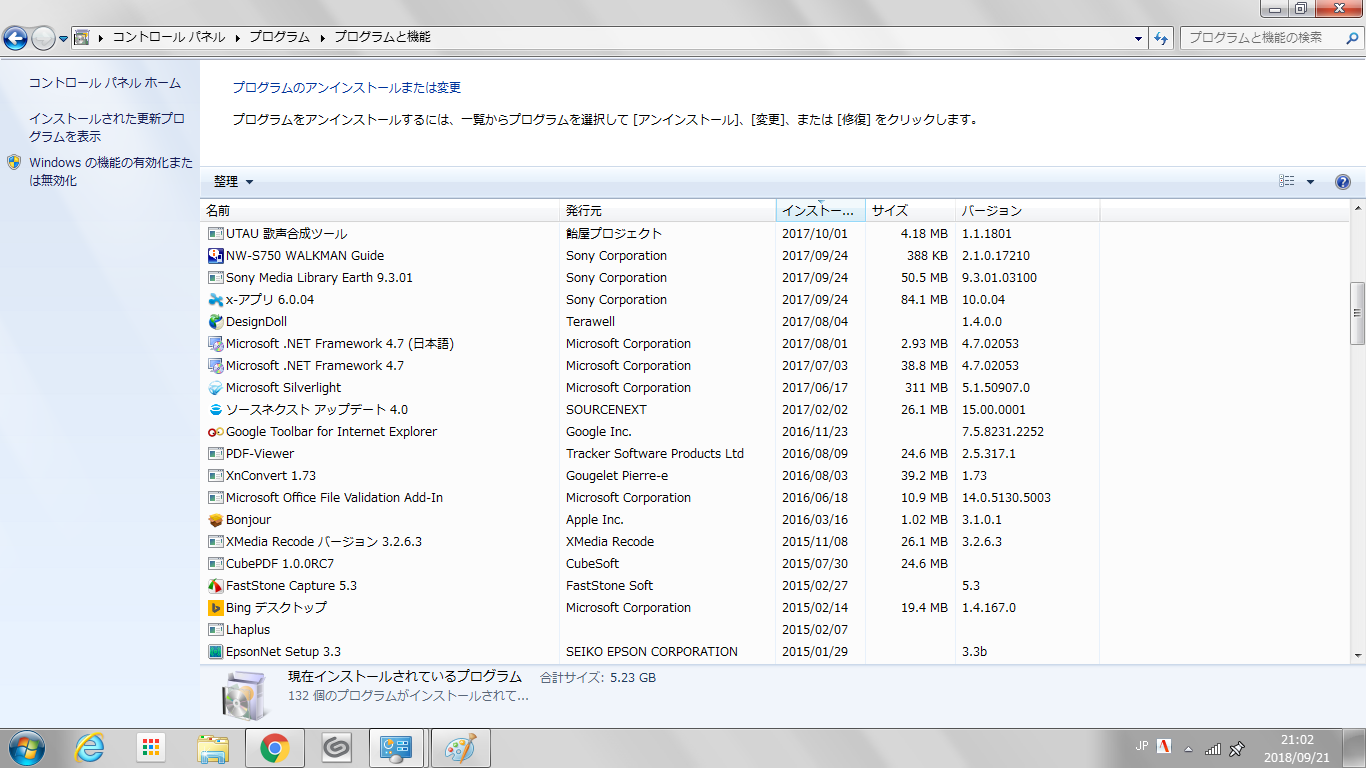Open Google Chrome from the taskbar
This screenshot has height=768, width=1366.
(274, 747)
